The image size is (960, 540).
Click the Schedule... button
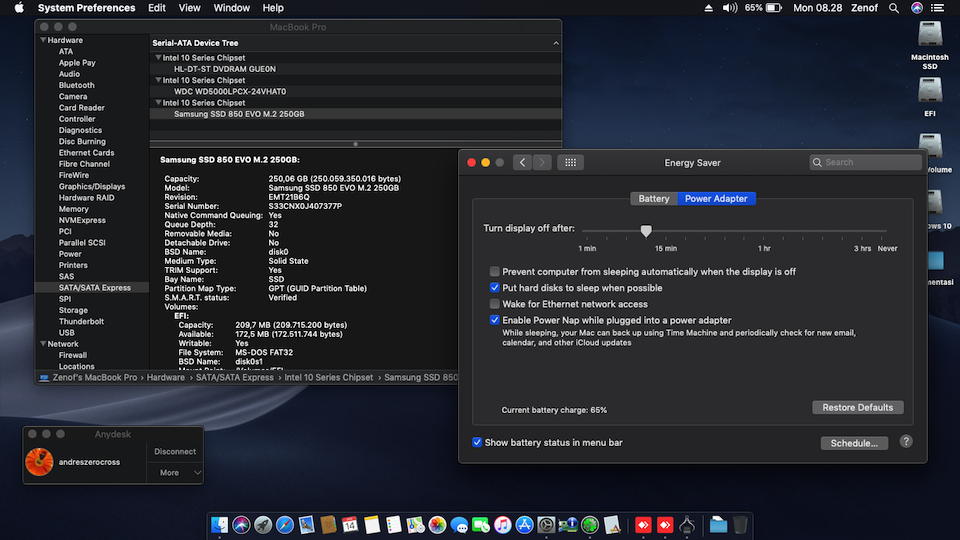[x=853, y=443]
